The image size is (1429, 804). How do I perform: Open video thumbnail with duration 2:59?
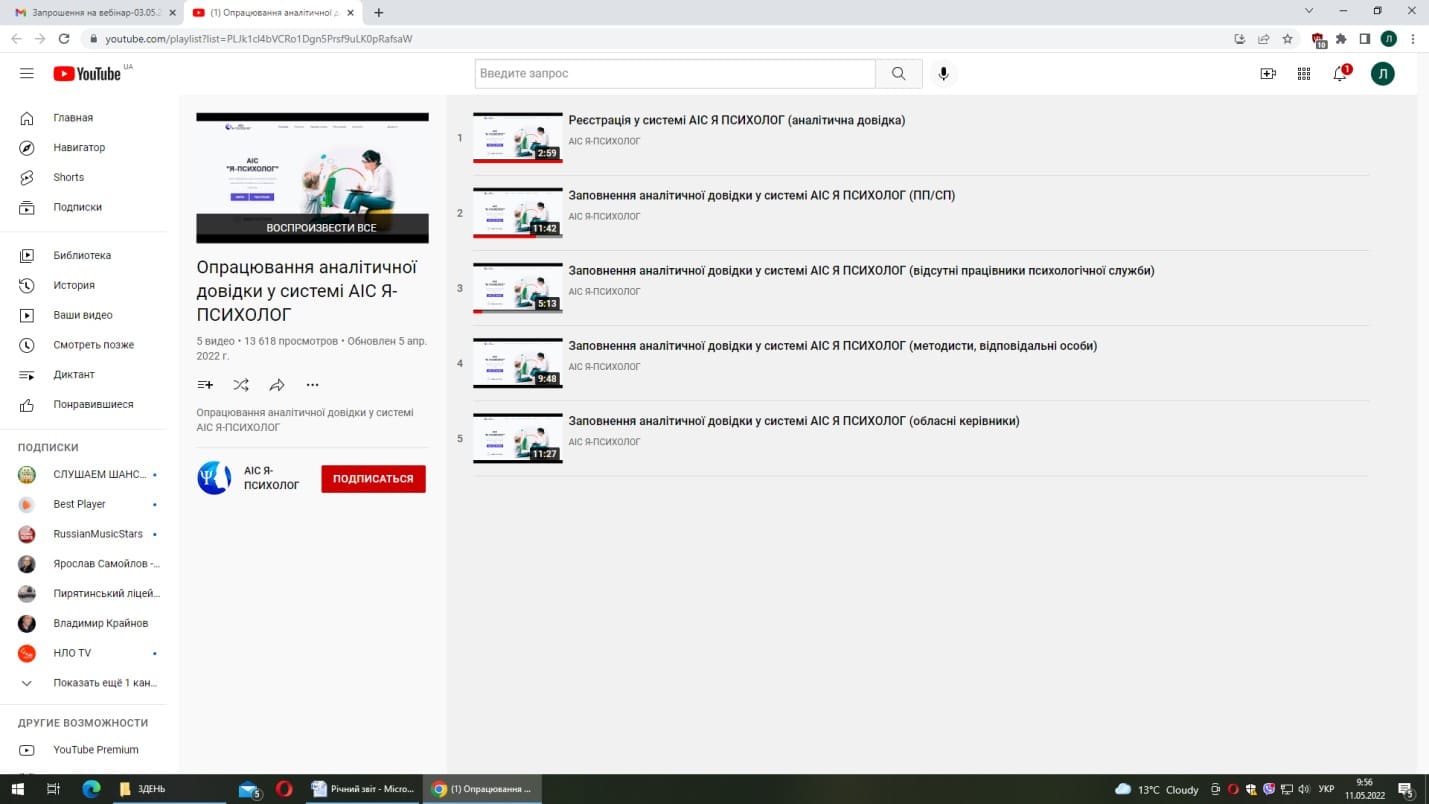[x=518, y=138]
